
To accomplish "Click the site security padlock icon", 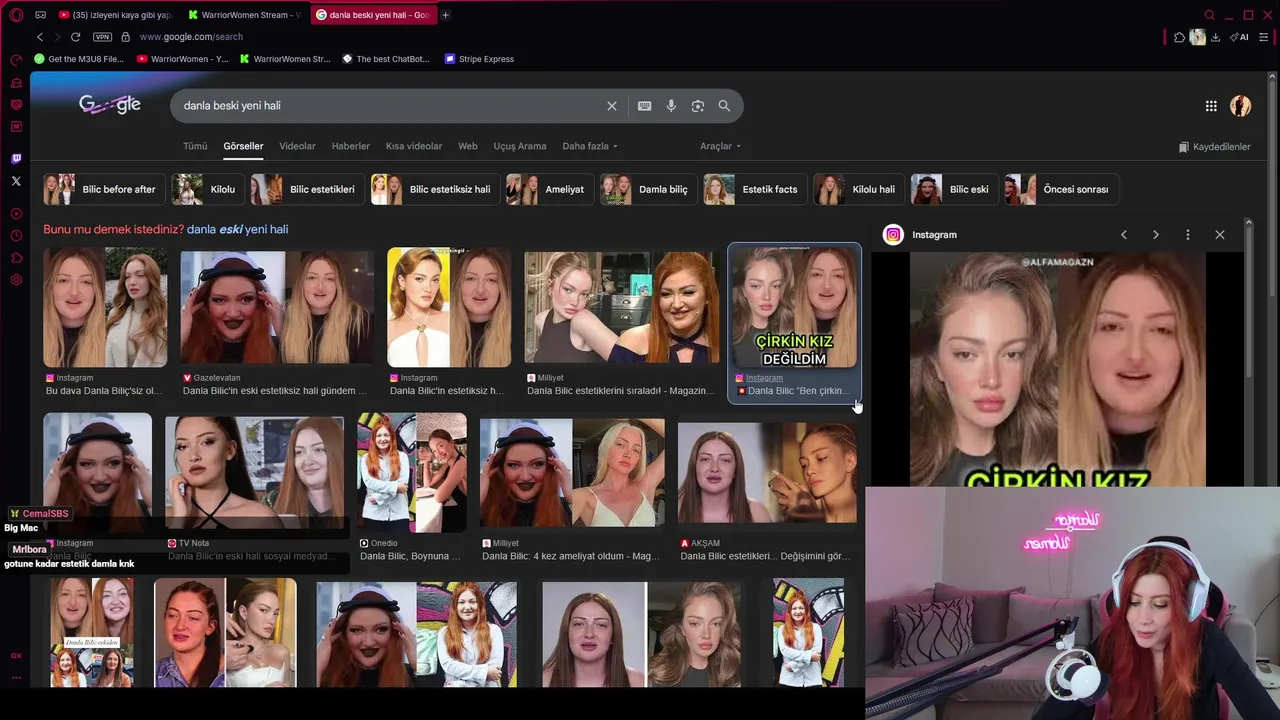I will (125, 37).
